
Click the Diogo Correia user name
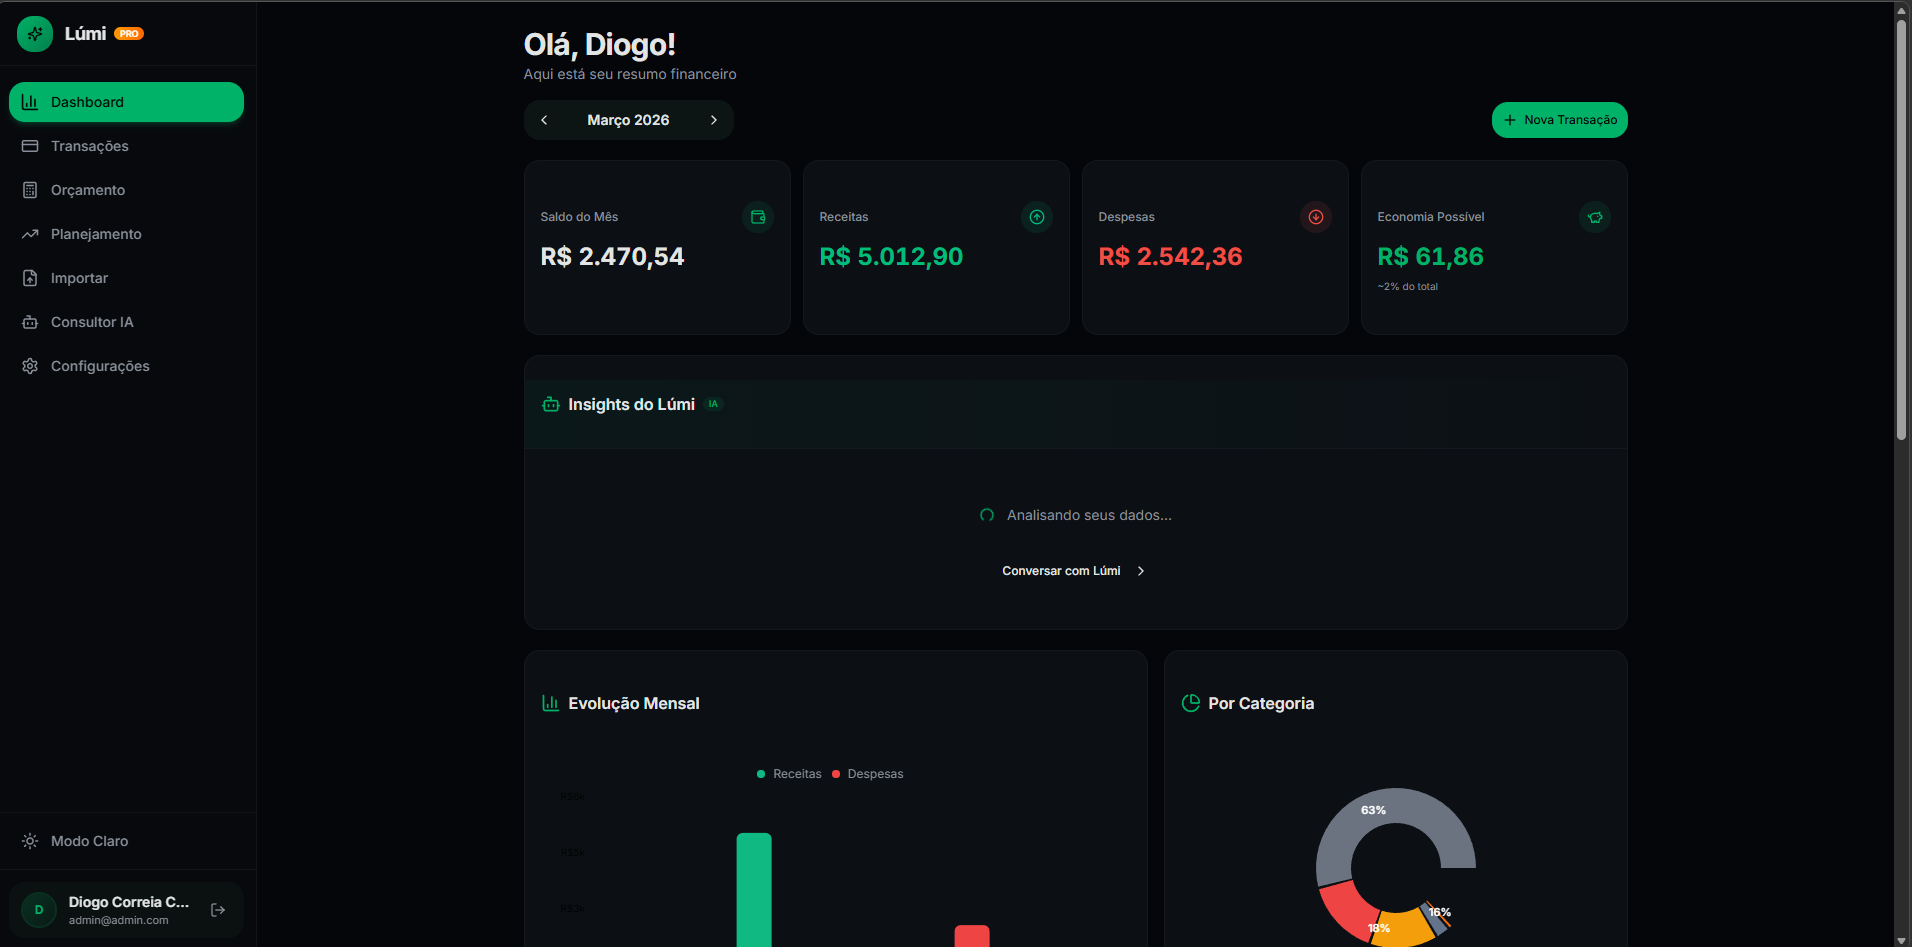pos(129,902)
